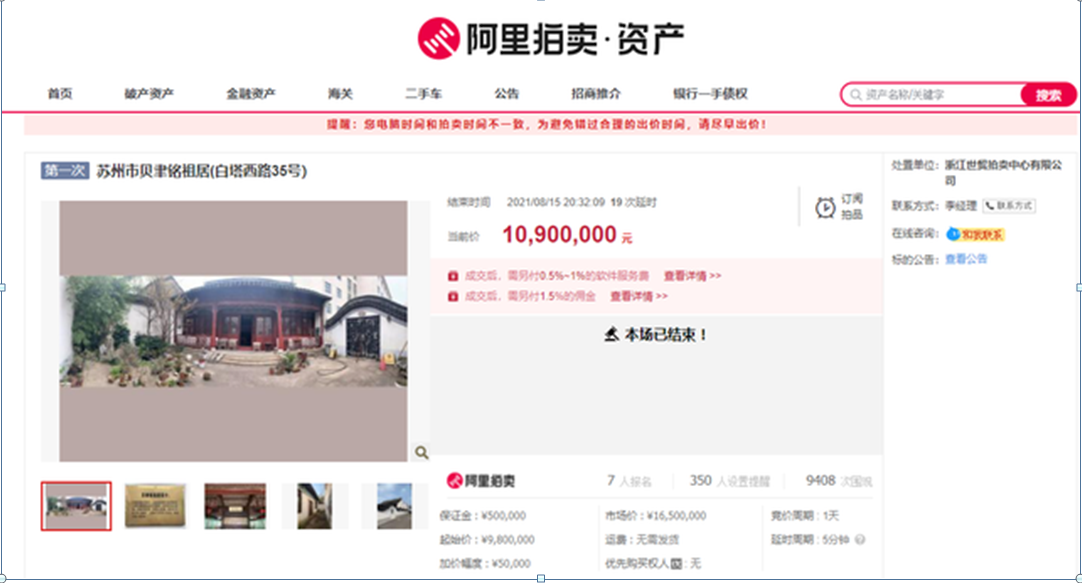Select the roof and wall thumbnail
This screenshot has height=583, width=1082.
394,506
